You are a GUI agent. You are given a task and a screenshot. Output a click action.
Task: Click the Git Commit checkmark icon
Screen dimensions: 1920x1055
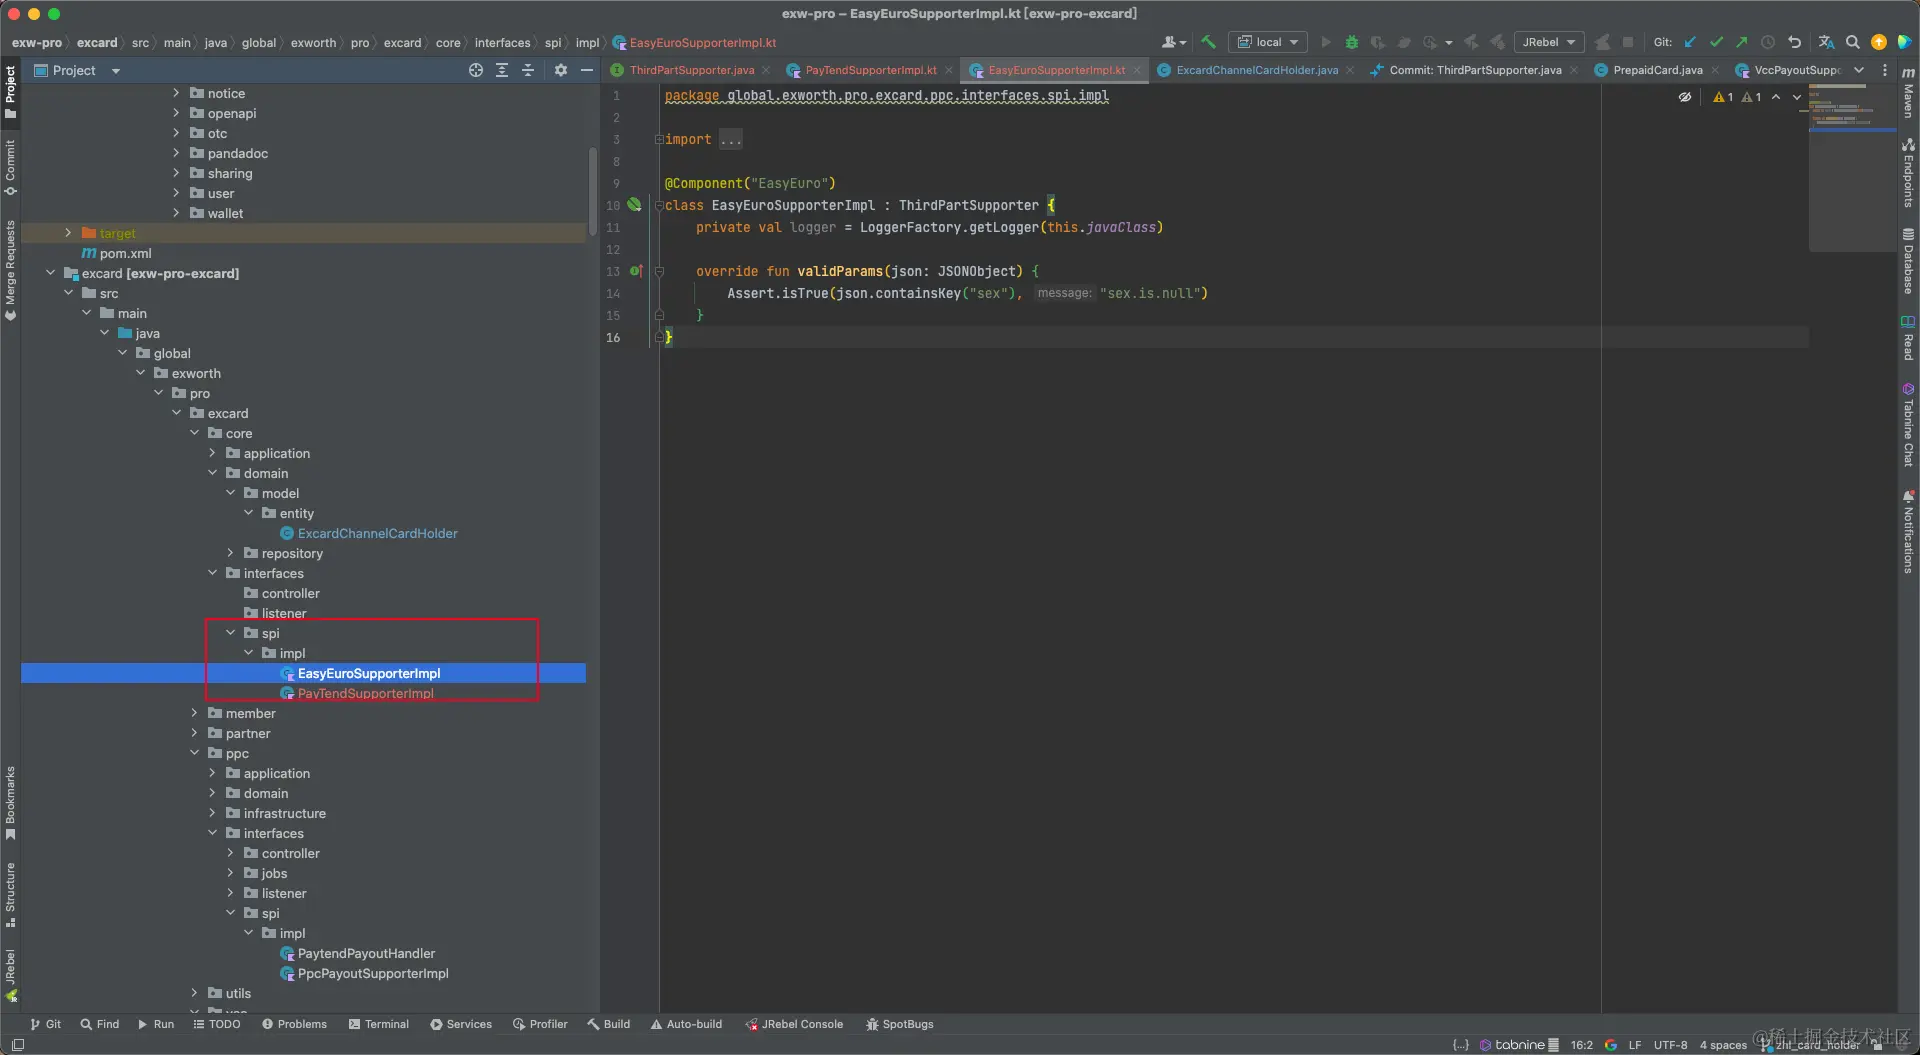[1716, 42]
